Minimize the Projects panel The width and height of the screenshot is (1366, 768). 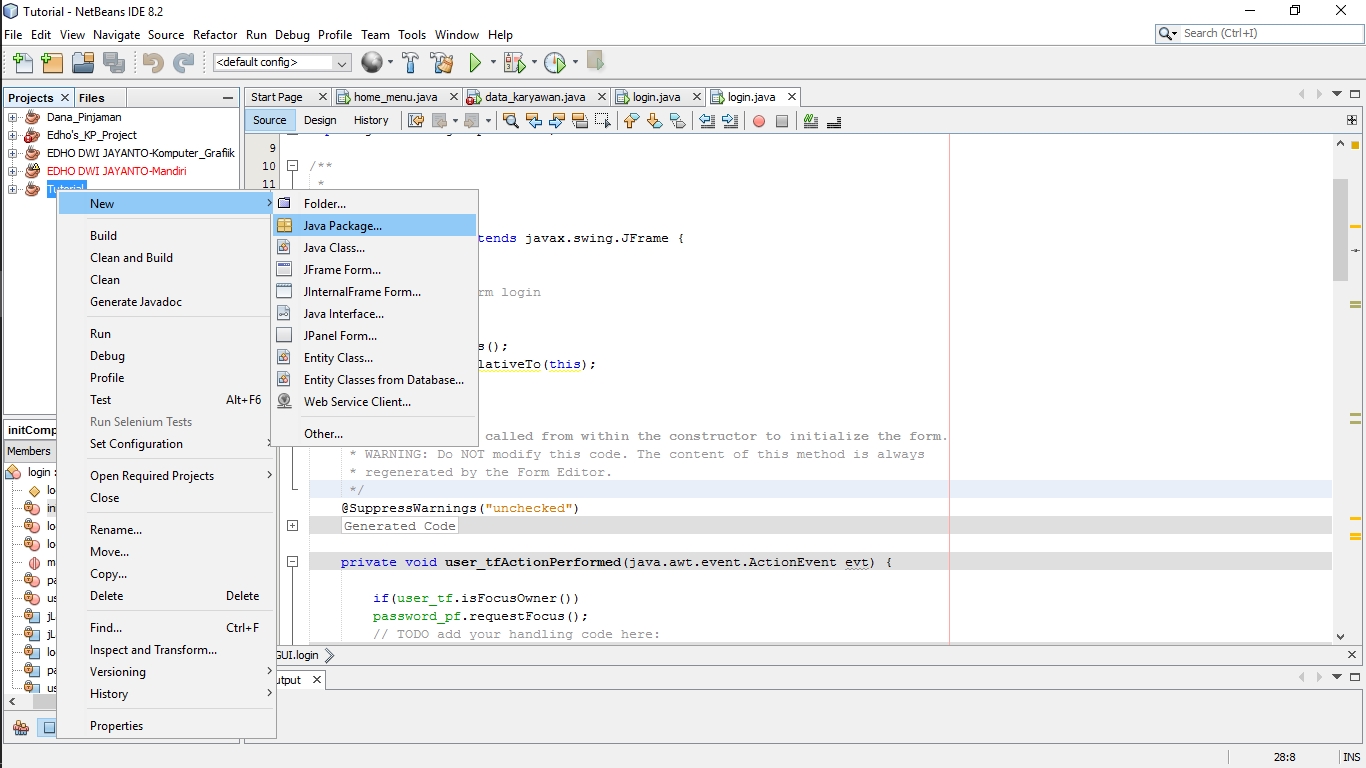point(228,97)
